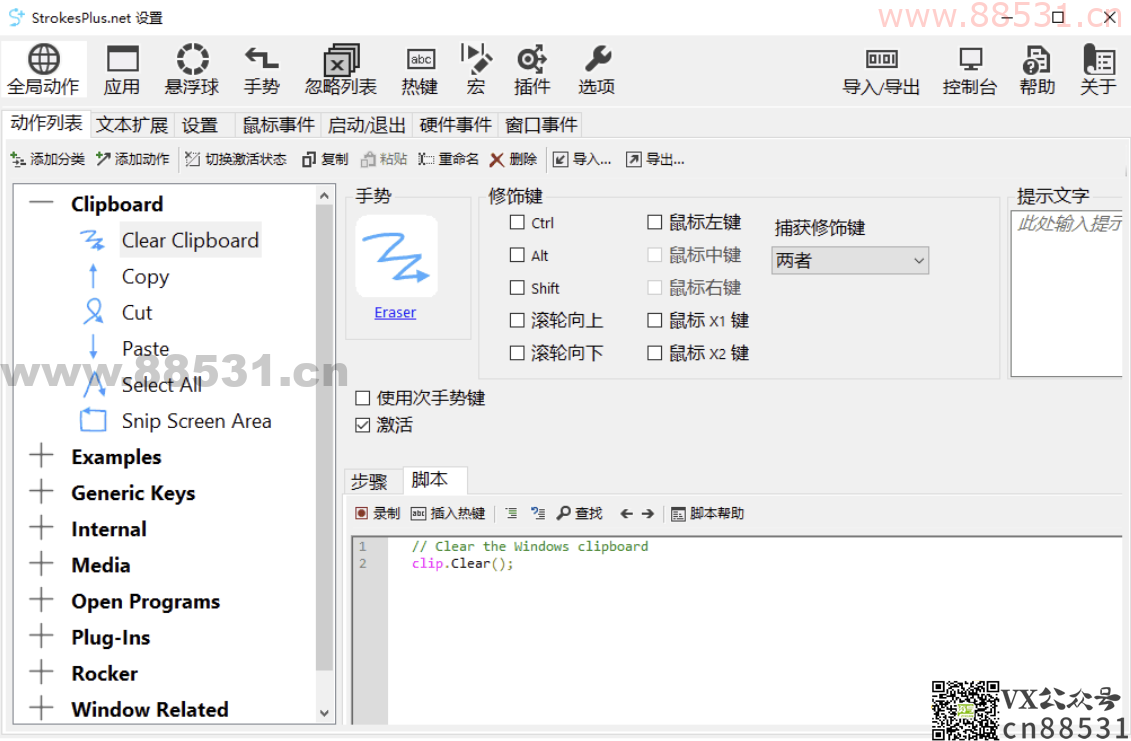Open 脚本帮助 script help

707,514
